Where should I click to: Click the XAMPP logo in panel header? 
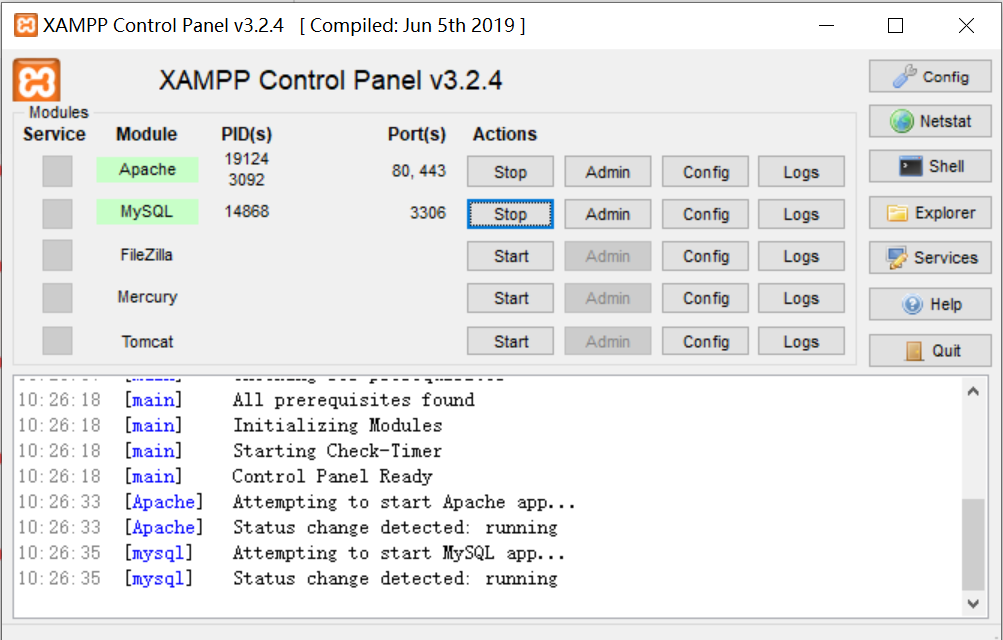(x=36, y=80)
